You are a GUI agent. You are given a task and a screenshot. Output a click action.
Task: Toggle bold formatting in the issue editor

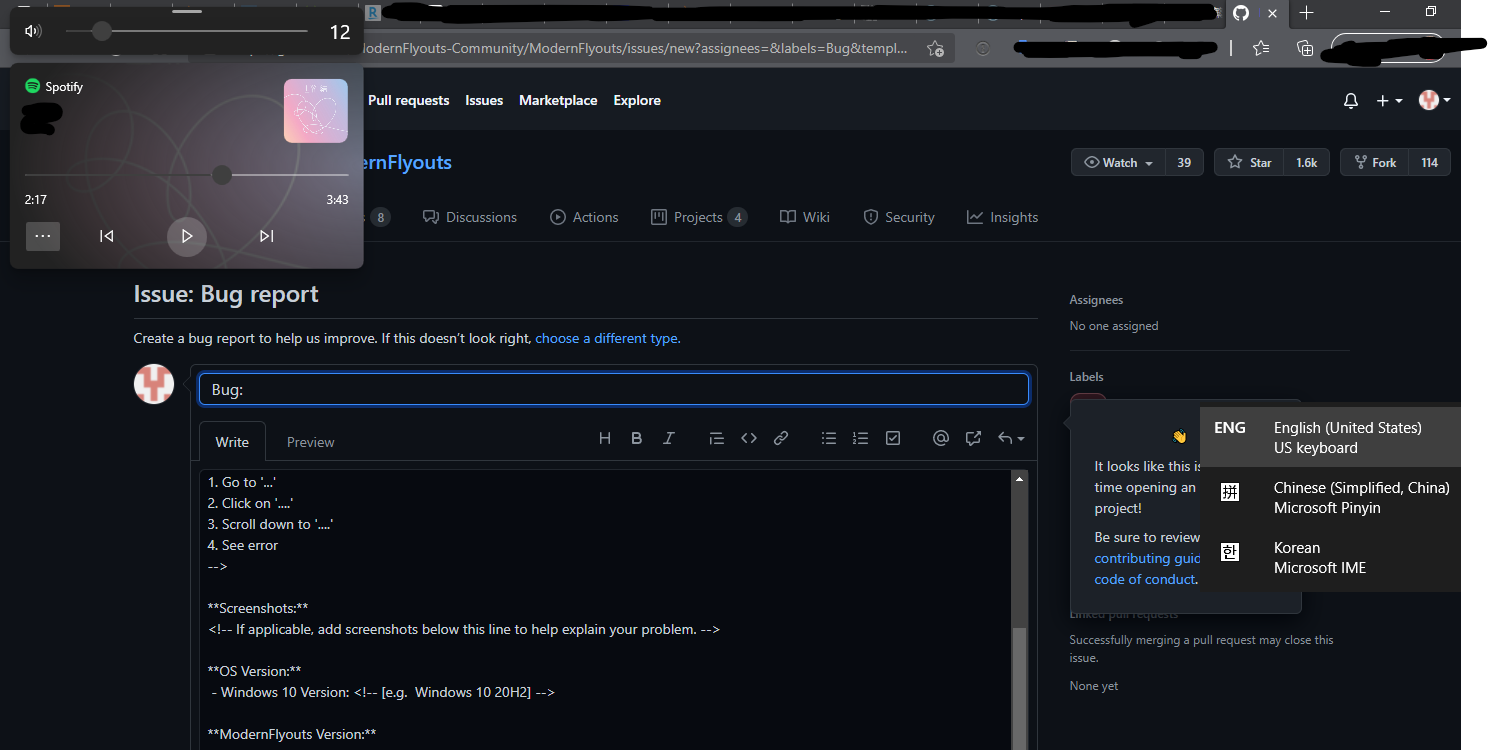coord(636,438)
